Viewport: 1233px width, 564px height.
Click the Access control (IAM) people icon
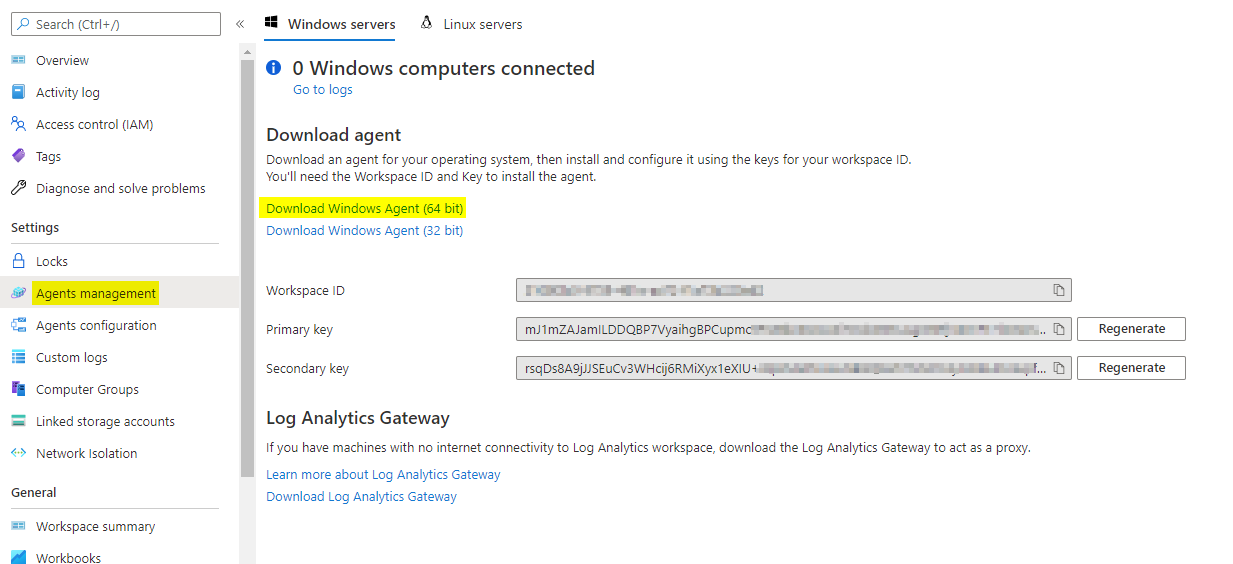18,124
